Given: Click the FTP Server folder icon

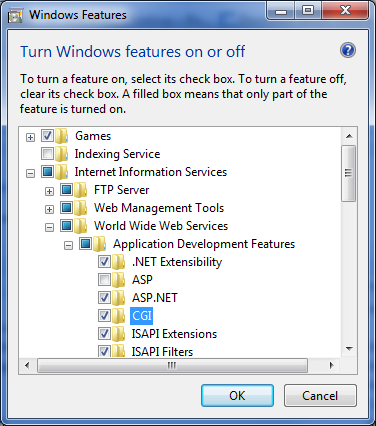Looking at the screenshot, I should tap(81, 190).
